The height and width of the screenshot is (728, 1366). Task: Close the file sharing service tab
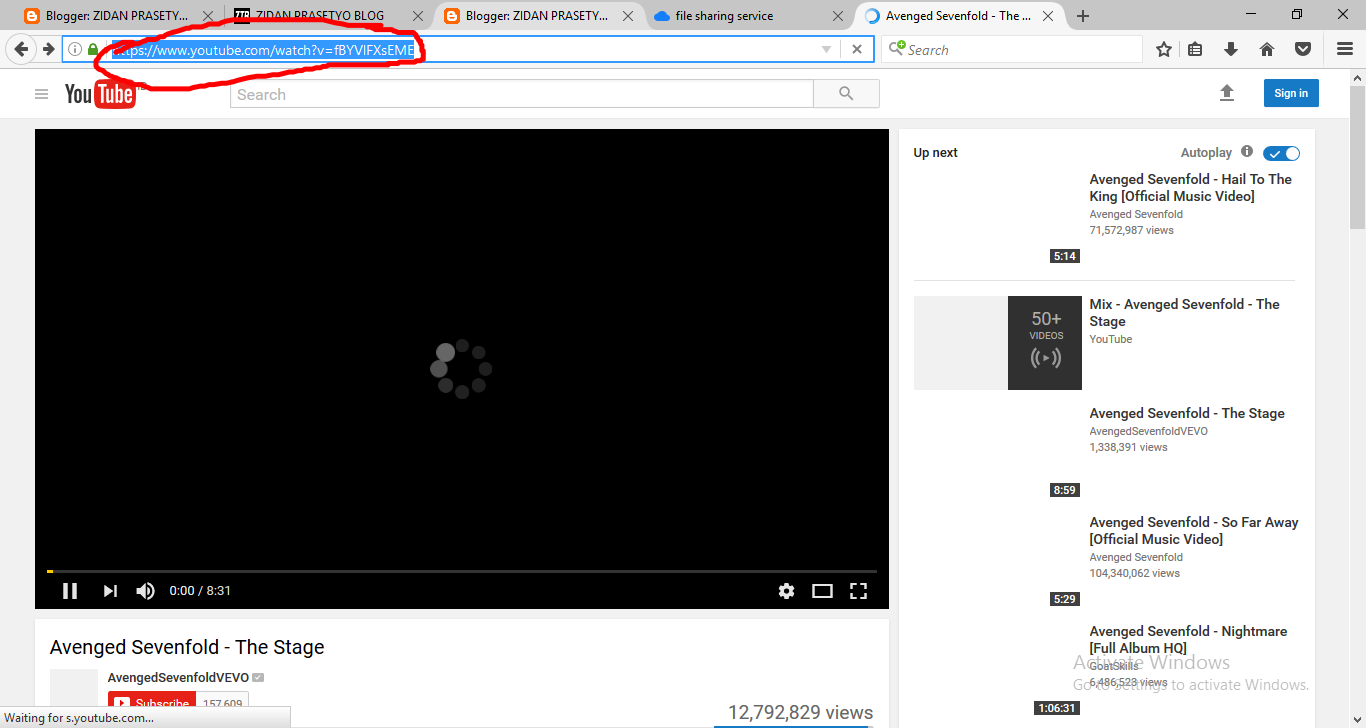[838, 16]
